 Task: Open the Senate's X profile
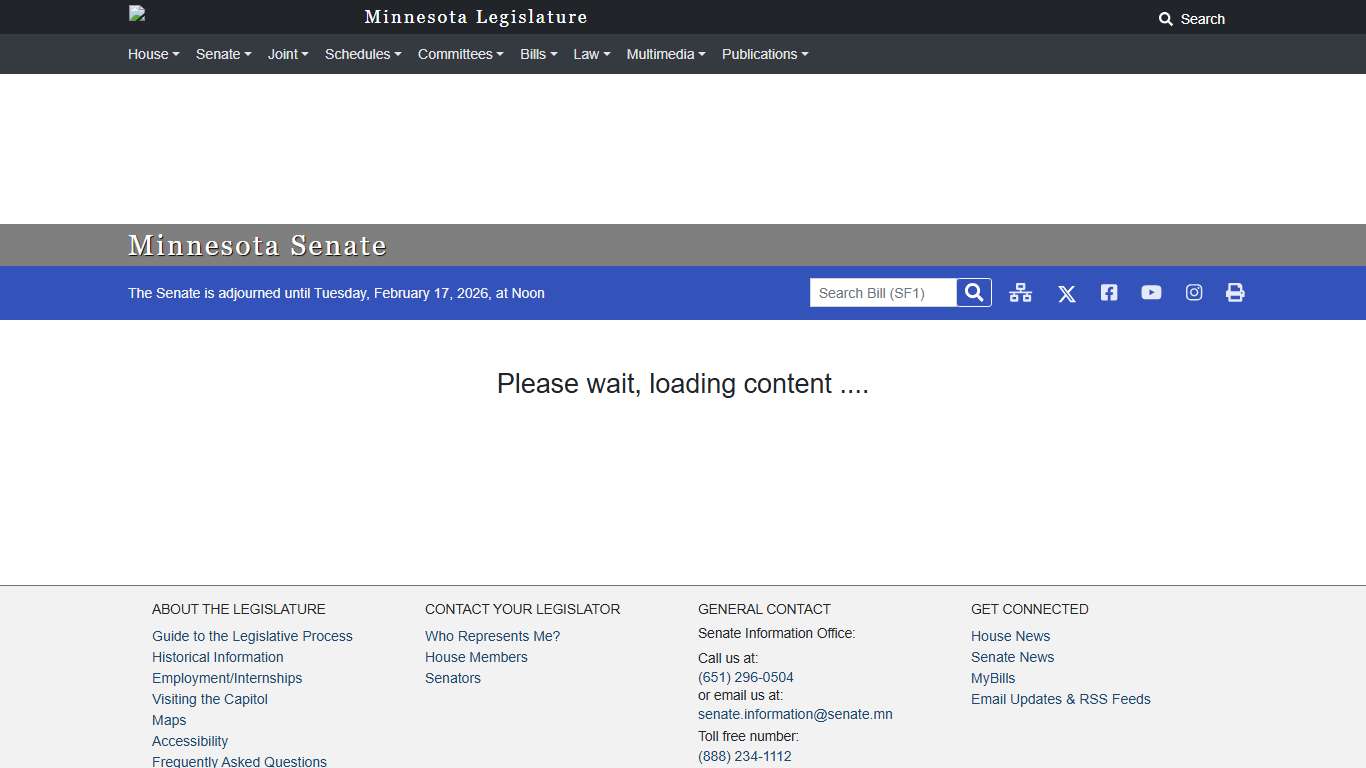pos(1066,293)
